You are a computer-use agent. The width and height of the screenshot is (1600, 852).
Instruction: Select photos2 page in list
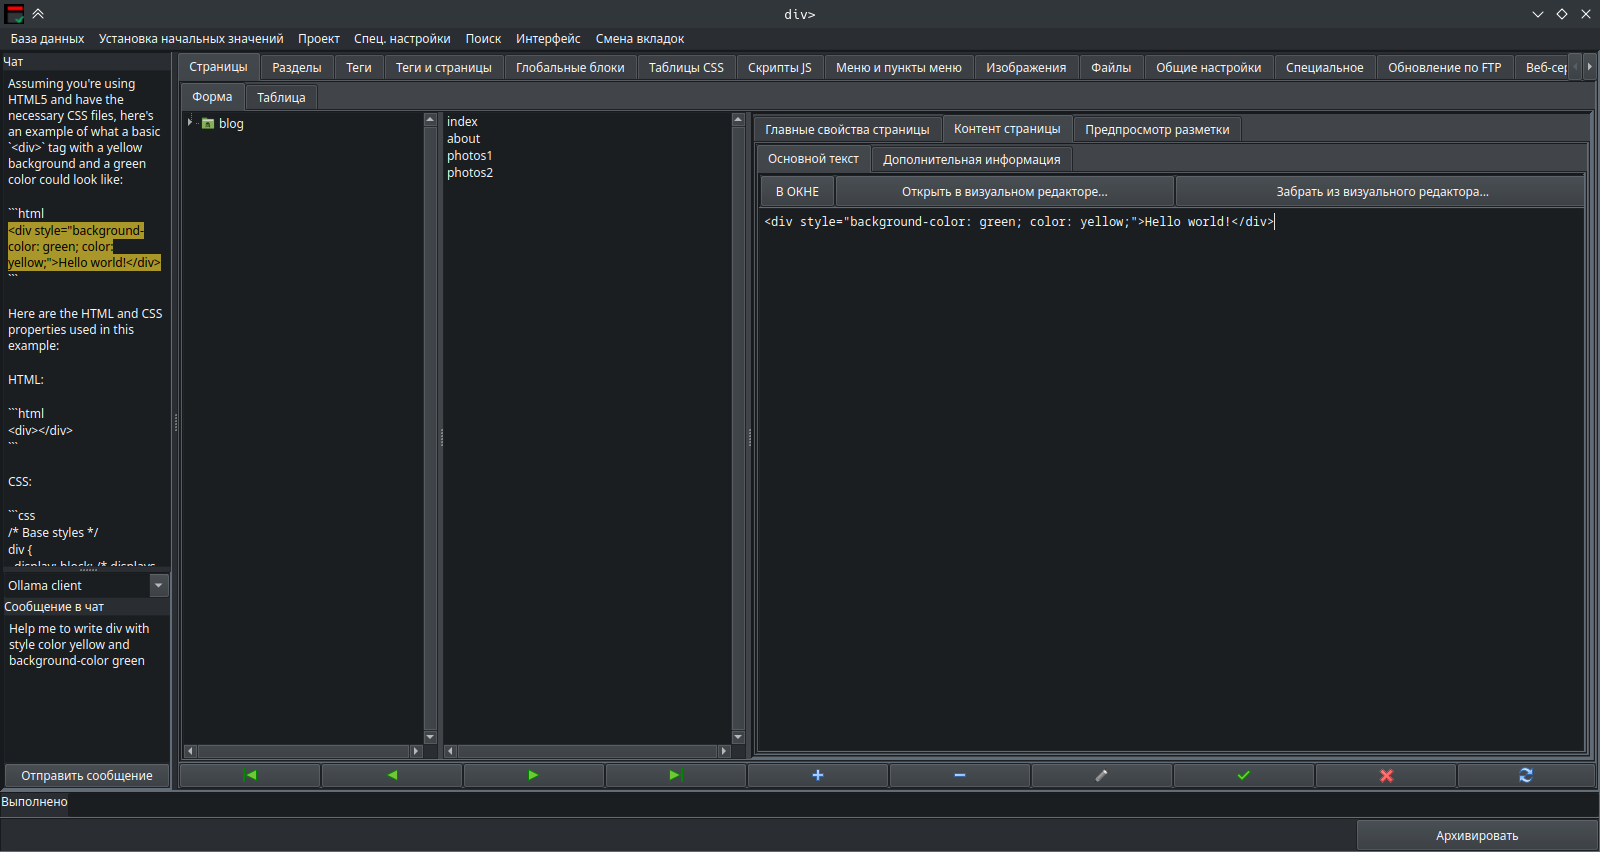[x=470, y=172]
